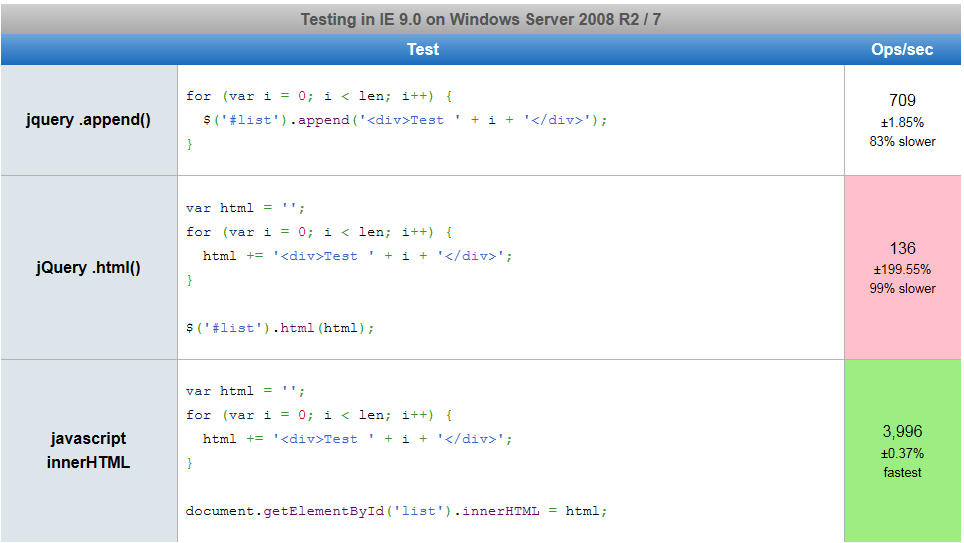Screen dimensions: 964x543
Task: Click the '99% slower' label
Action: [x=903, y=288]
